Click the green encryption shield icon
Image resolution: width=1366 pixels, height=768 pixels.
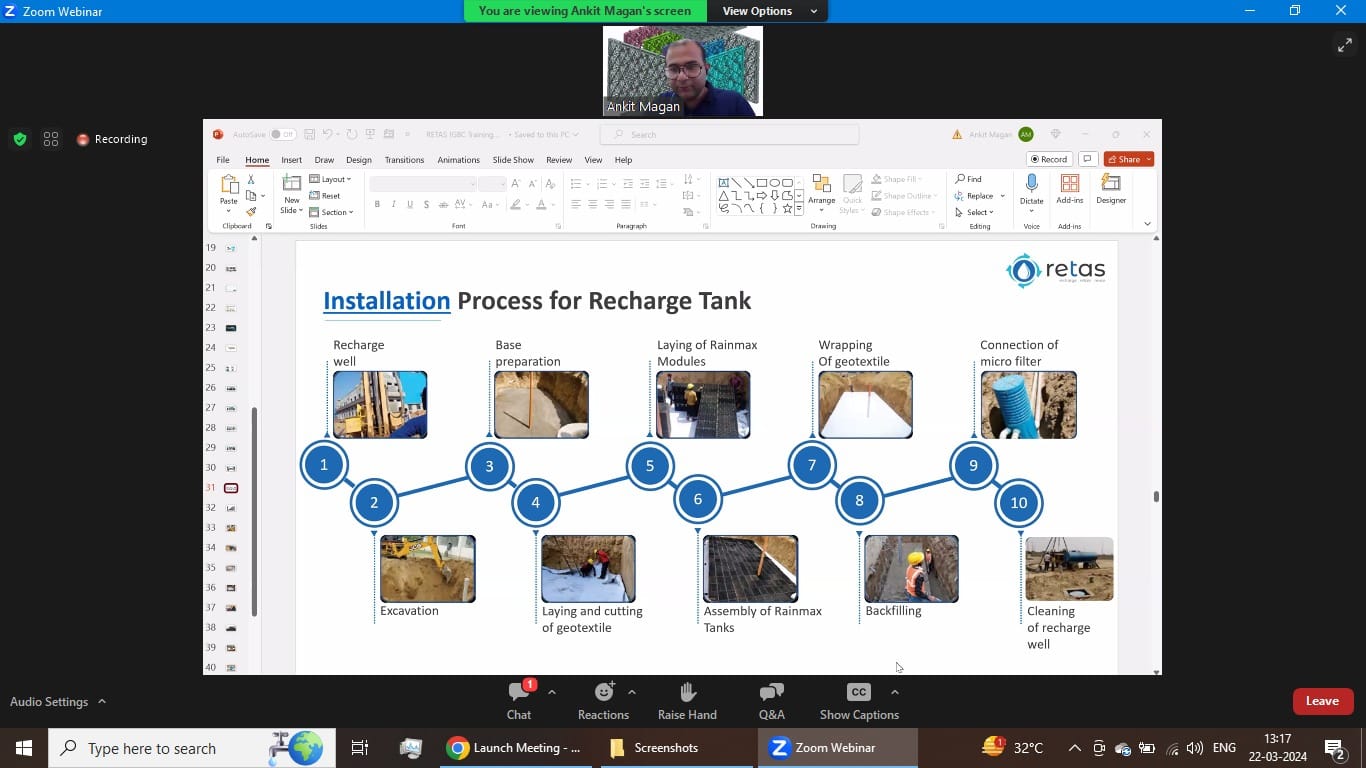coord(20,139)
